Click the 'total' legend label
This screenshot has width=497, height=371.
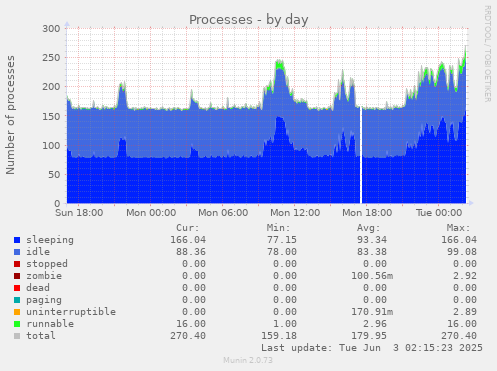tap(41, 336)
